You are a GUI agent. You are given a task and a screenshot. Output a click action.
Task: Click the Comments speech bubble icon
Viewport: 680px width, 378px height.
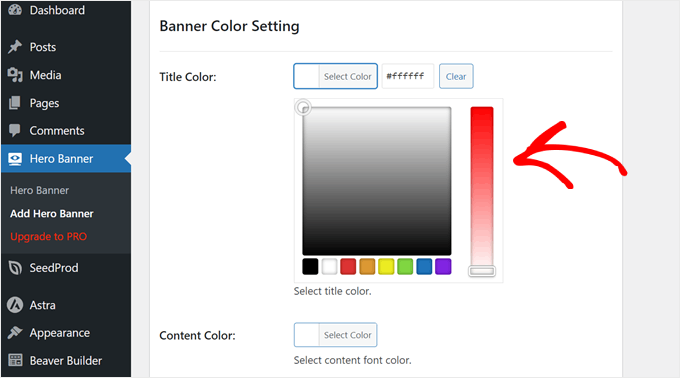tap(15, 130)
